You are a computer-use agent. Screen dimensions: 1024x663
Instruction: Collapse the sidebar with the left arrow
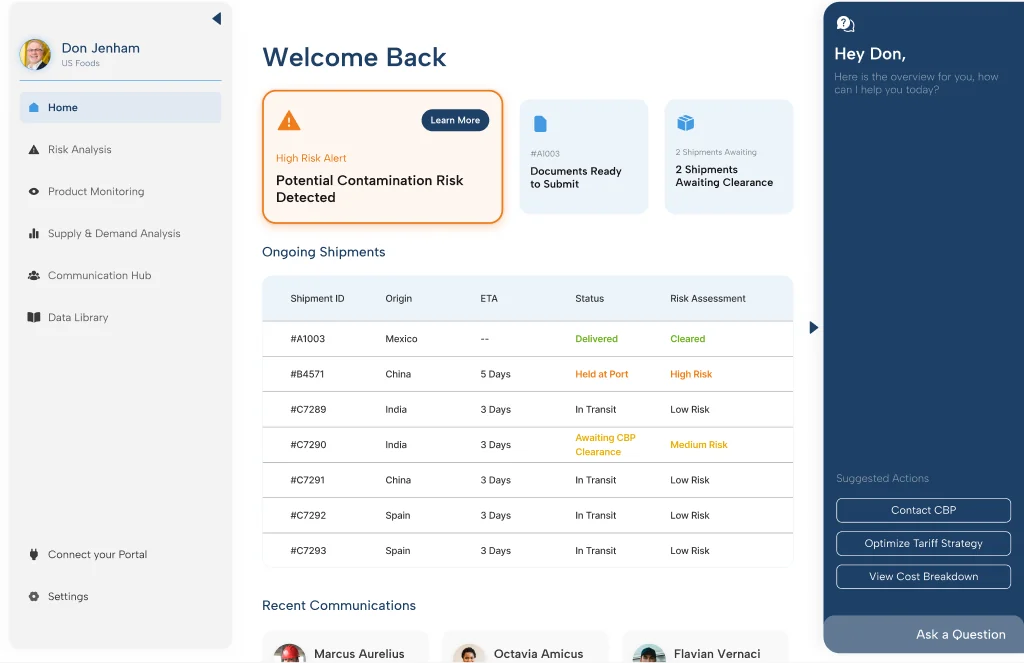(x=217, y=19)
